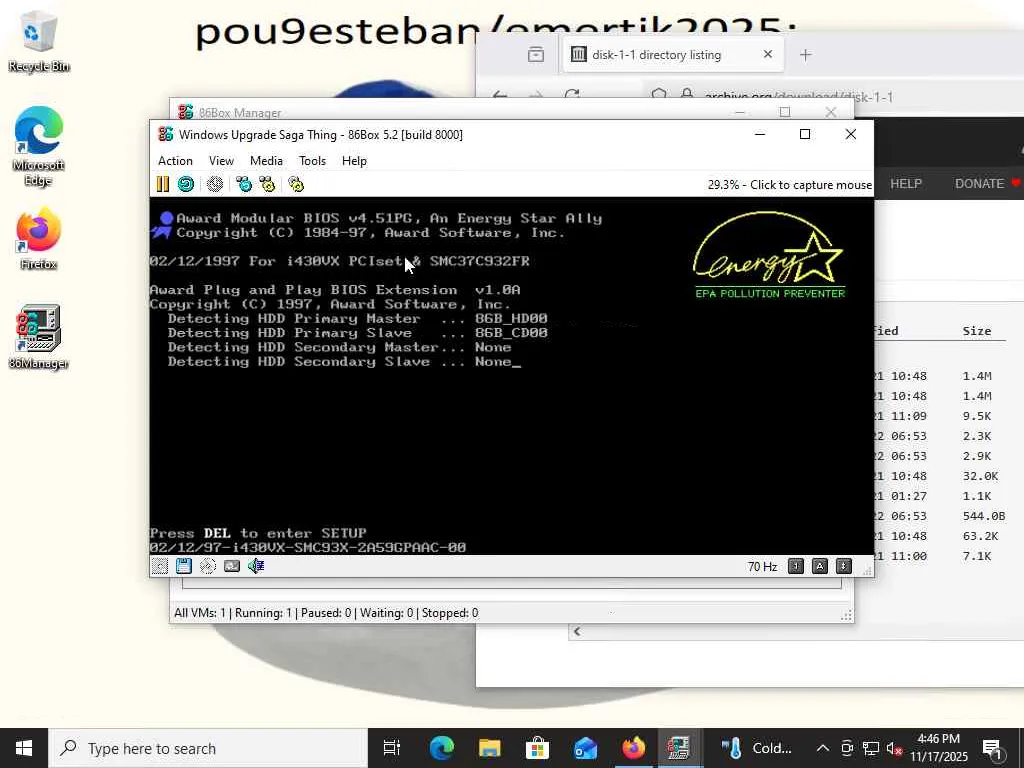Screen dimensions: 1024x768
Task: Click the sound speaker status icon
Action: (x=256, y=566)
